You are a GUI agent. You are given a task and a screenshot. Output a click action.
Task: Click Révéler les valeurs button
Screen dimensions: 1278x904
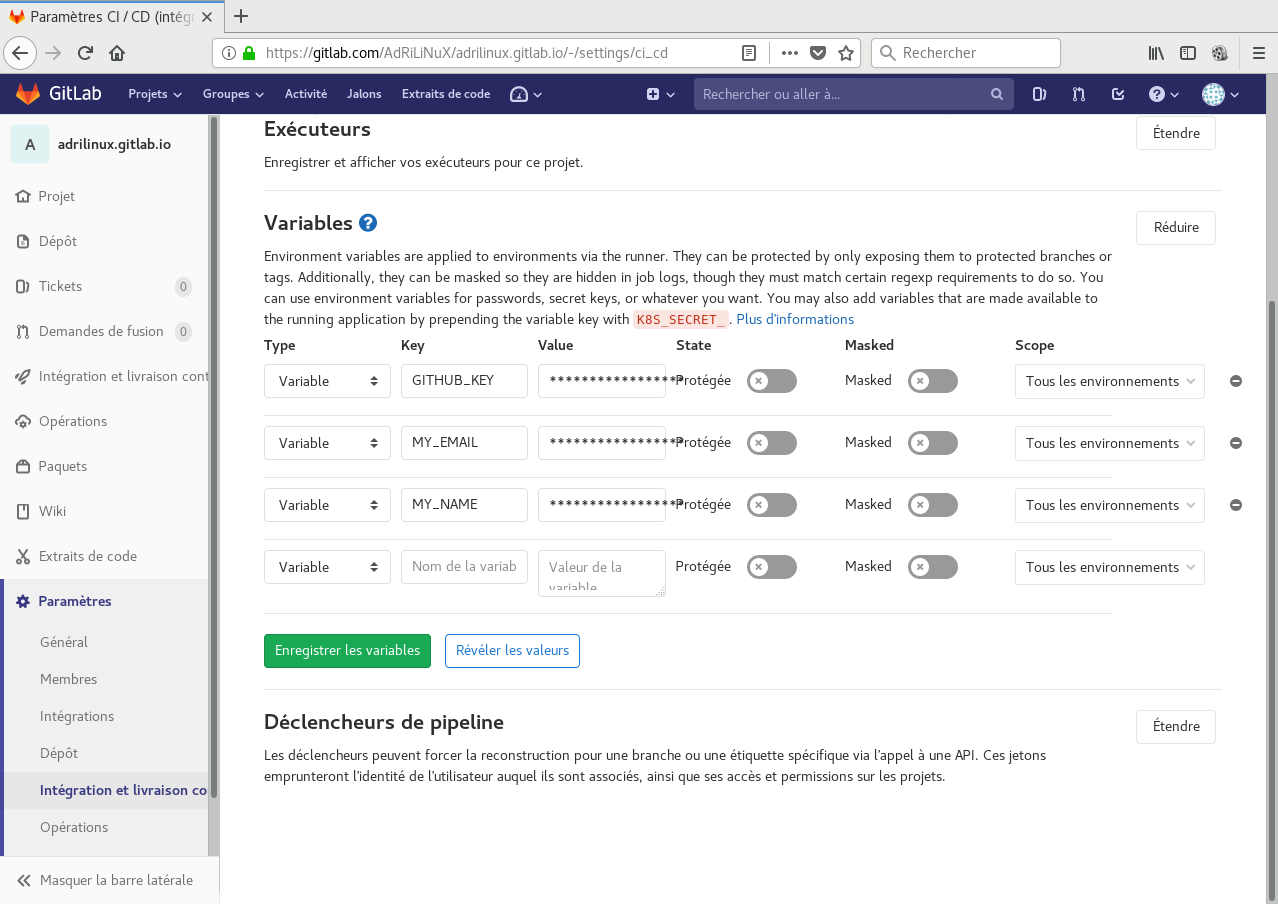[512, 650]
